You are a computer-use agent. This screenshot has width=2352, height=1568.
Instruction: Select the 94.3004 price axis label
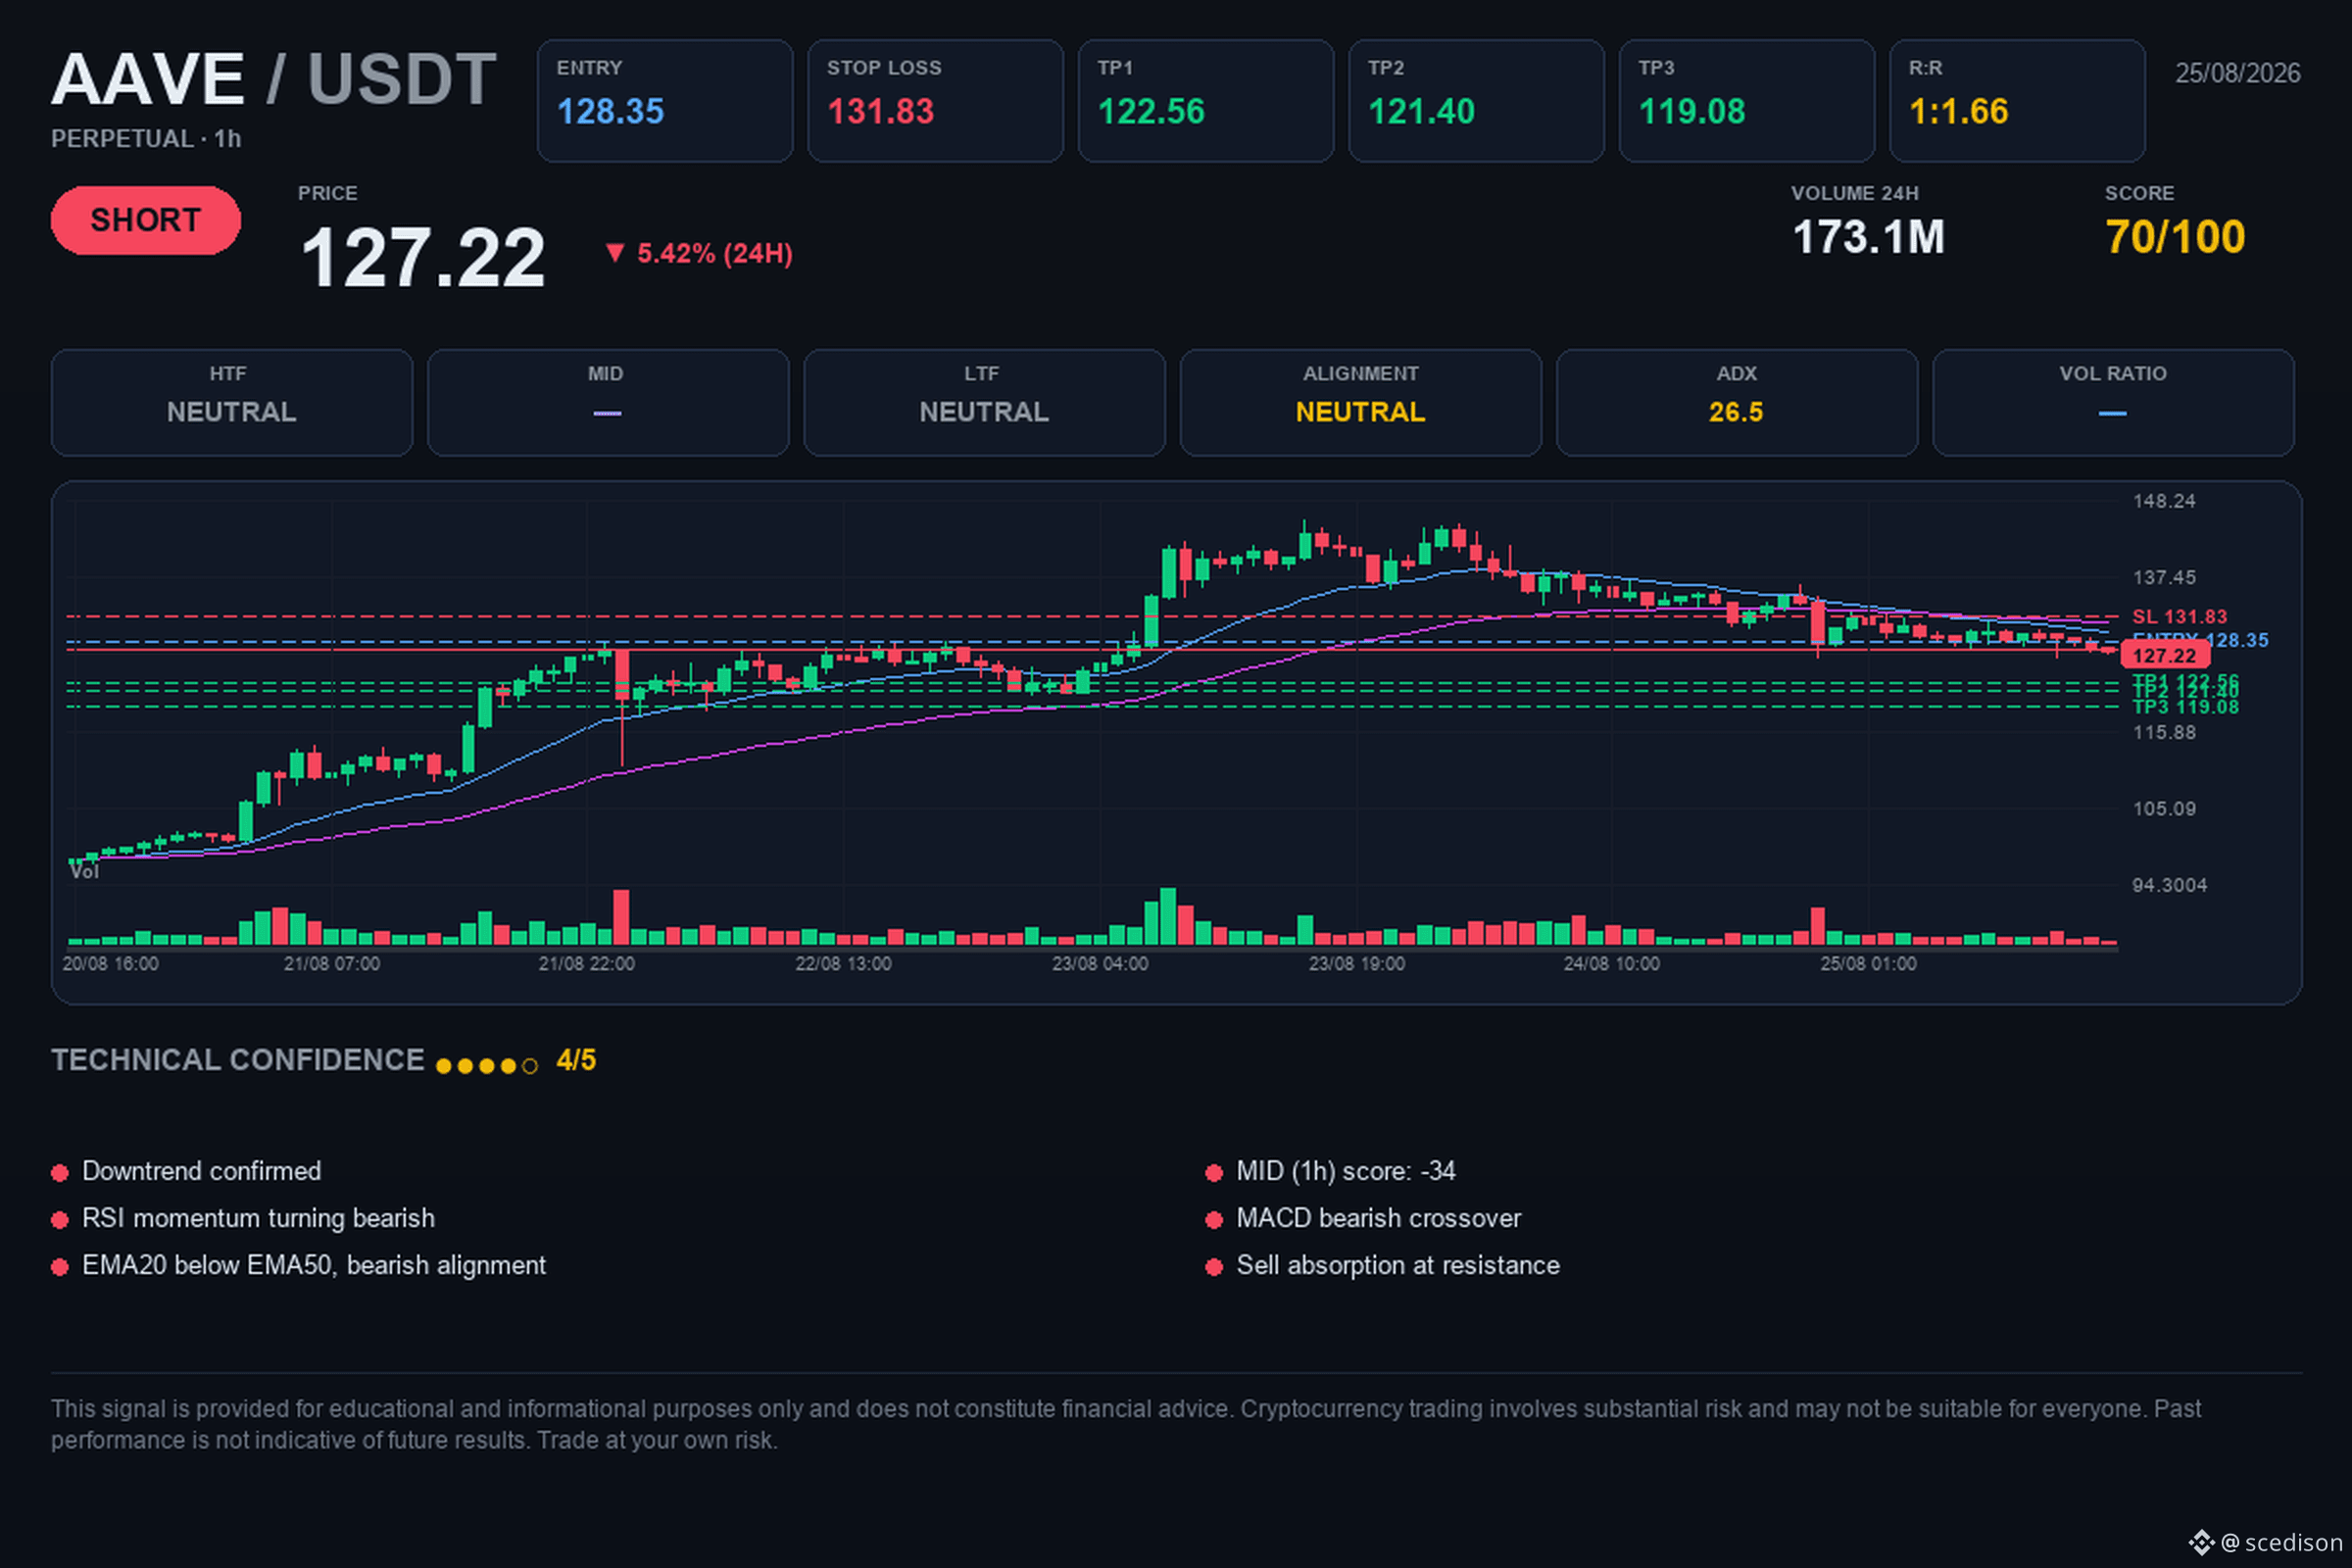pos(2169,886)
